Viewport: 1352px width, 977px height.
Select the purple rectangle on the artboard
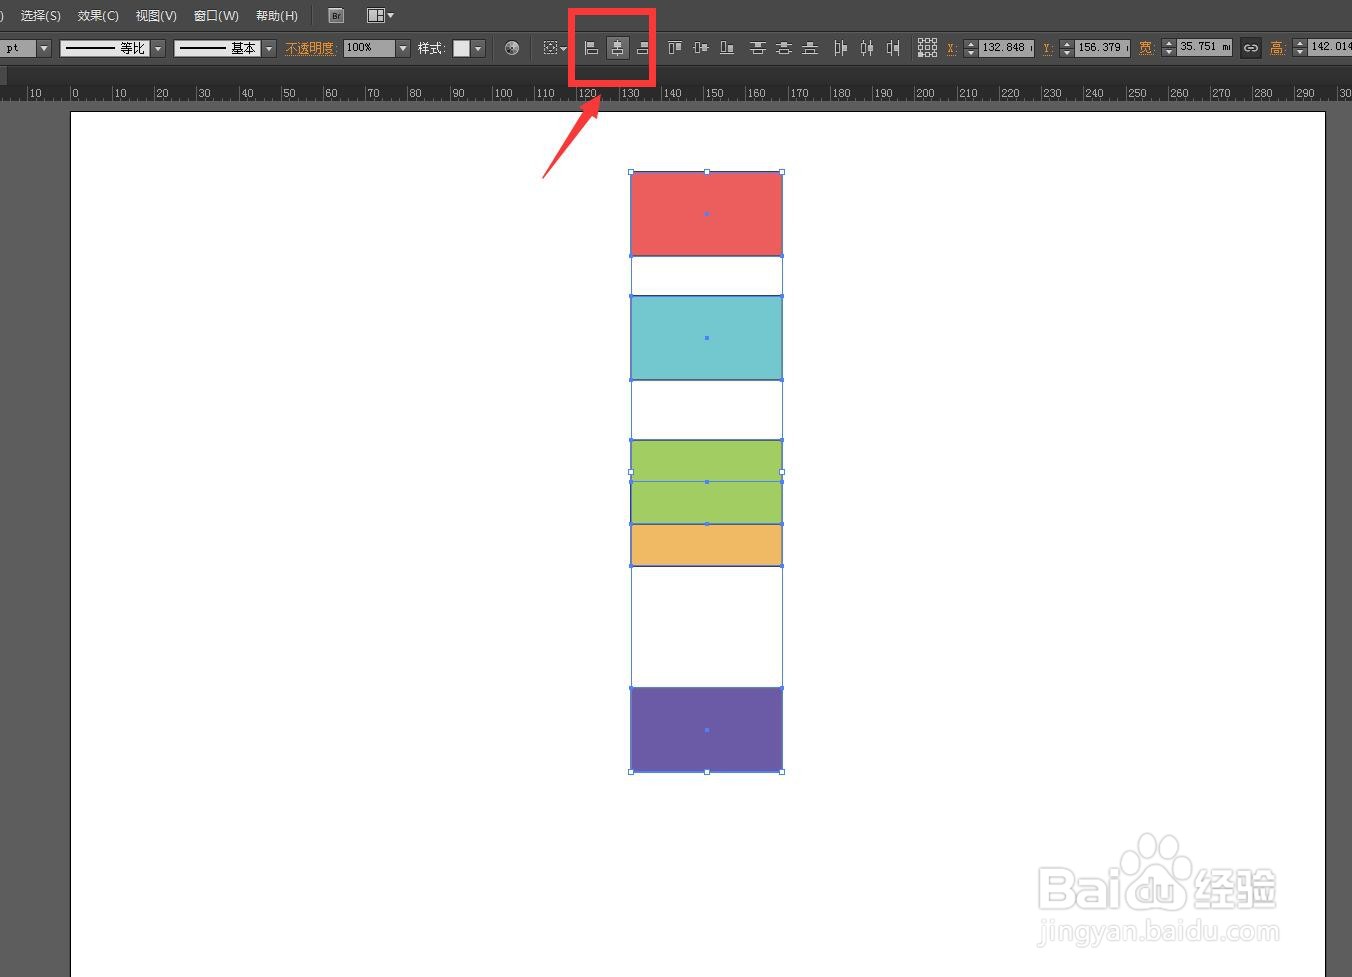pos(706,730)
